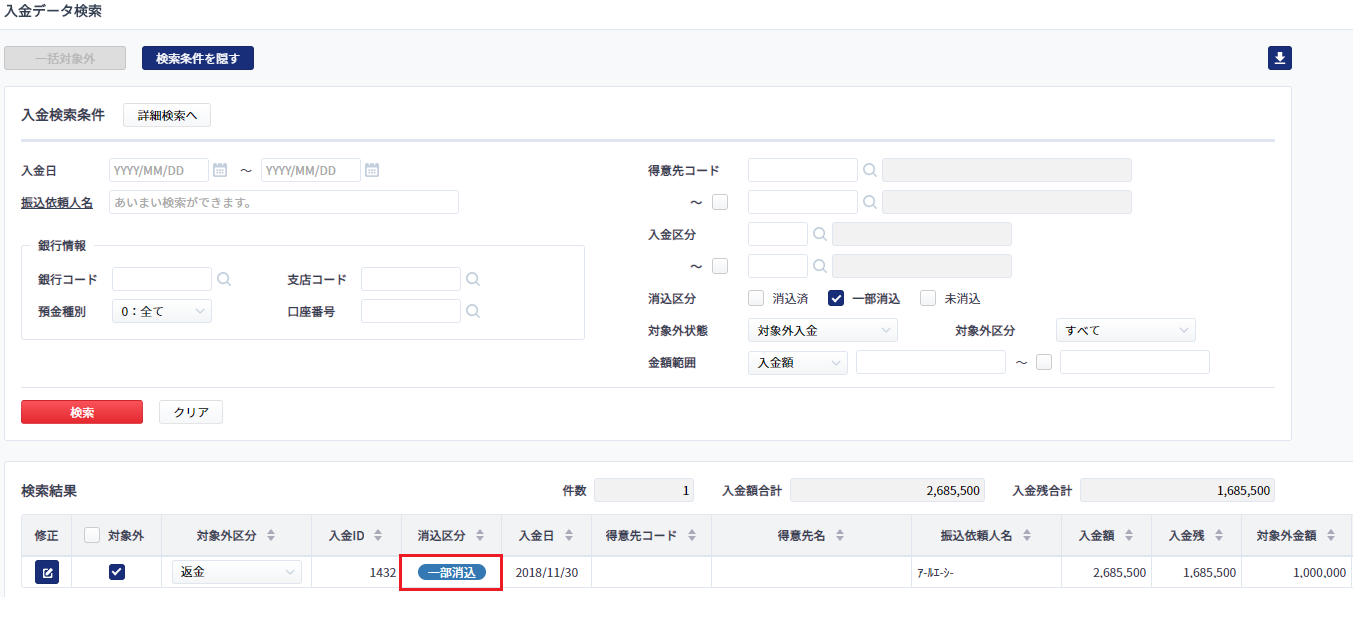The image size is (1360, 631).
Task: Uncheck 対象外 checkbox for row 1432
Action: [117, 572]
